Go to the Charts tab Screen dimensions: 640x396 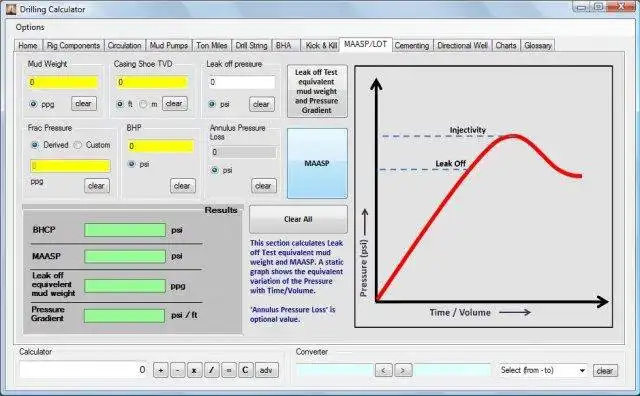tap(506, 45)
